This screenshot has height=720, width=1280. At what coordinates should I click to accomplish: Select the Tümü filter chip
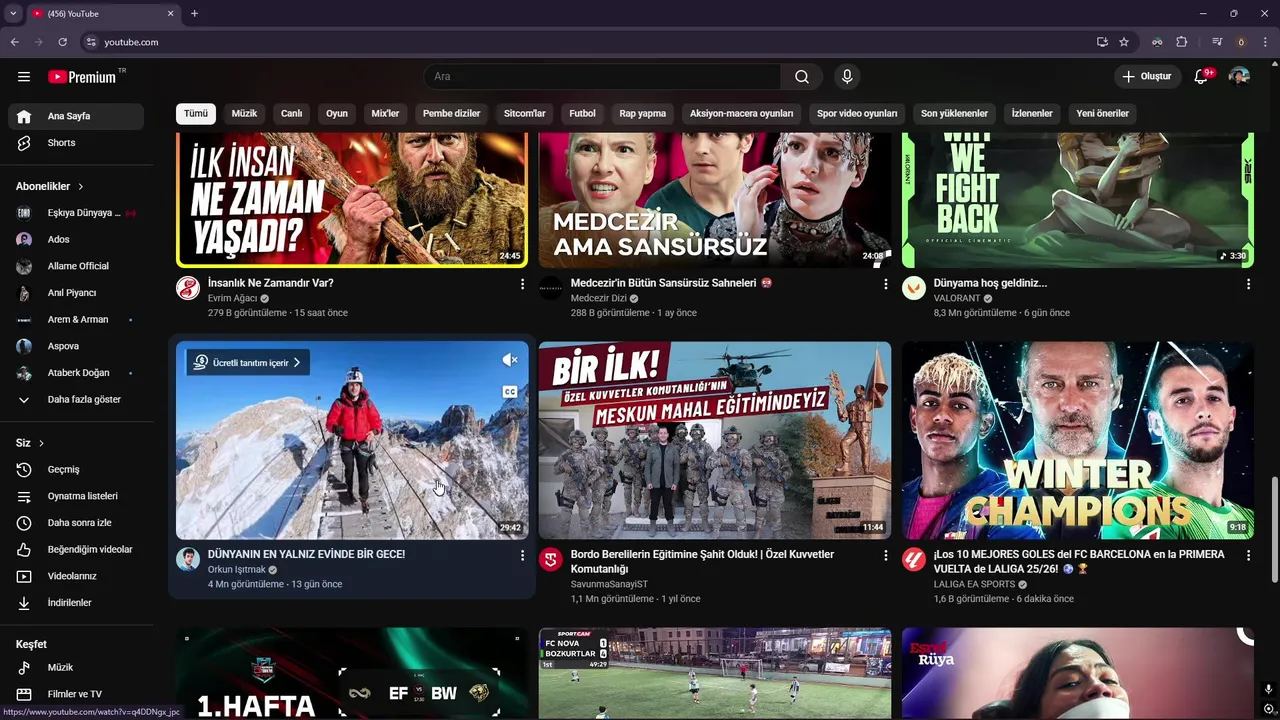pyautogui.click(x=196, y=114)
